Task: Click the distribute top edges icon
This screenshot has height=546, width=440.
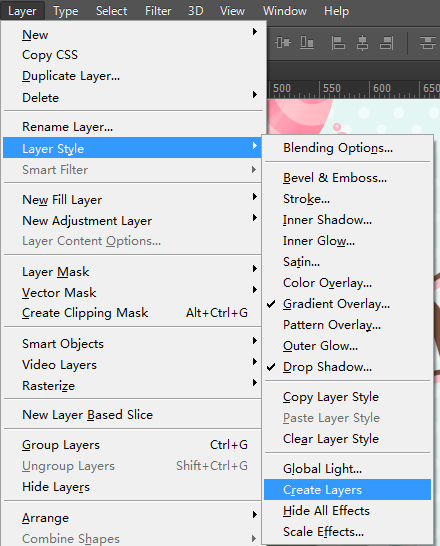Action: pos(427,43)
